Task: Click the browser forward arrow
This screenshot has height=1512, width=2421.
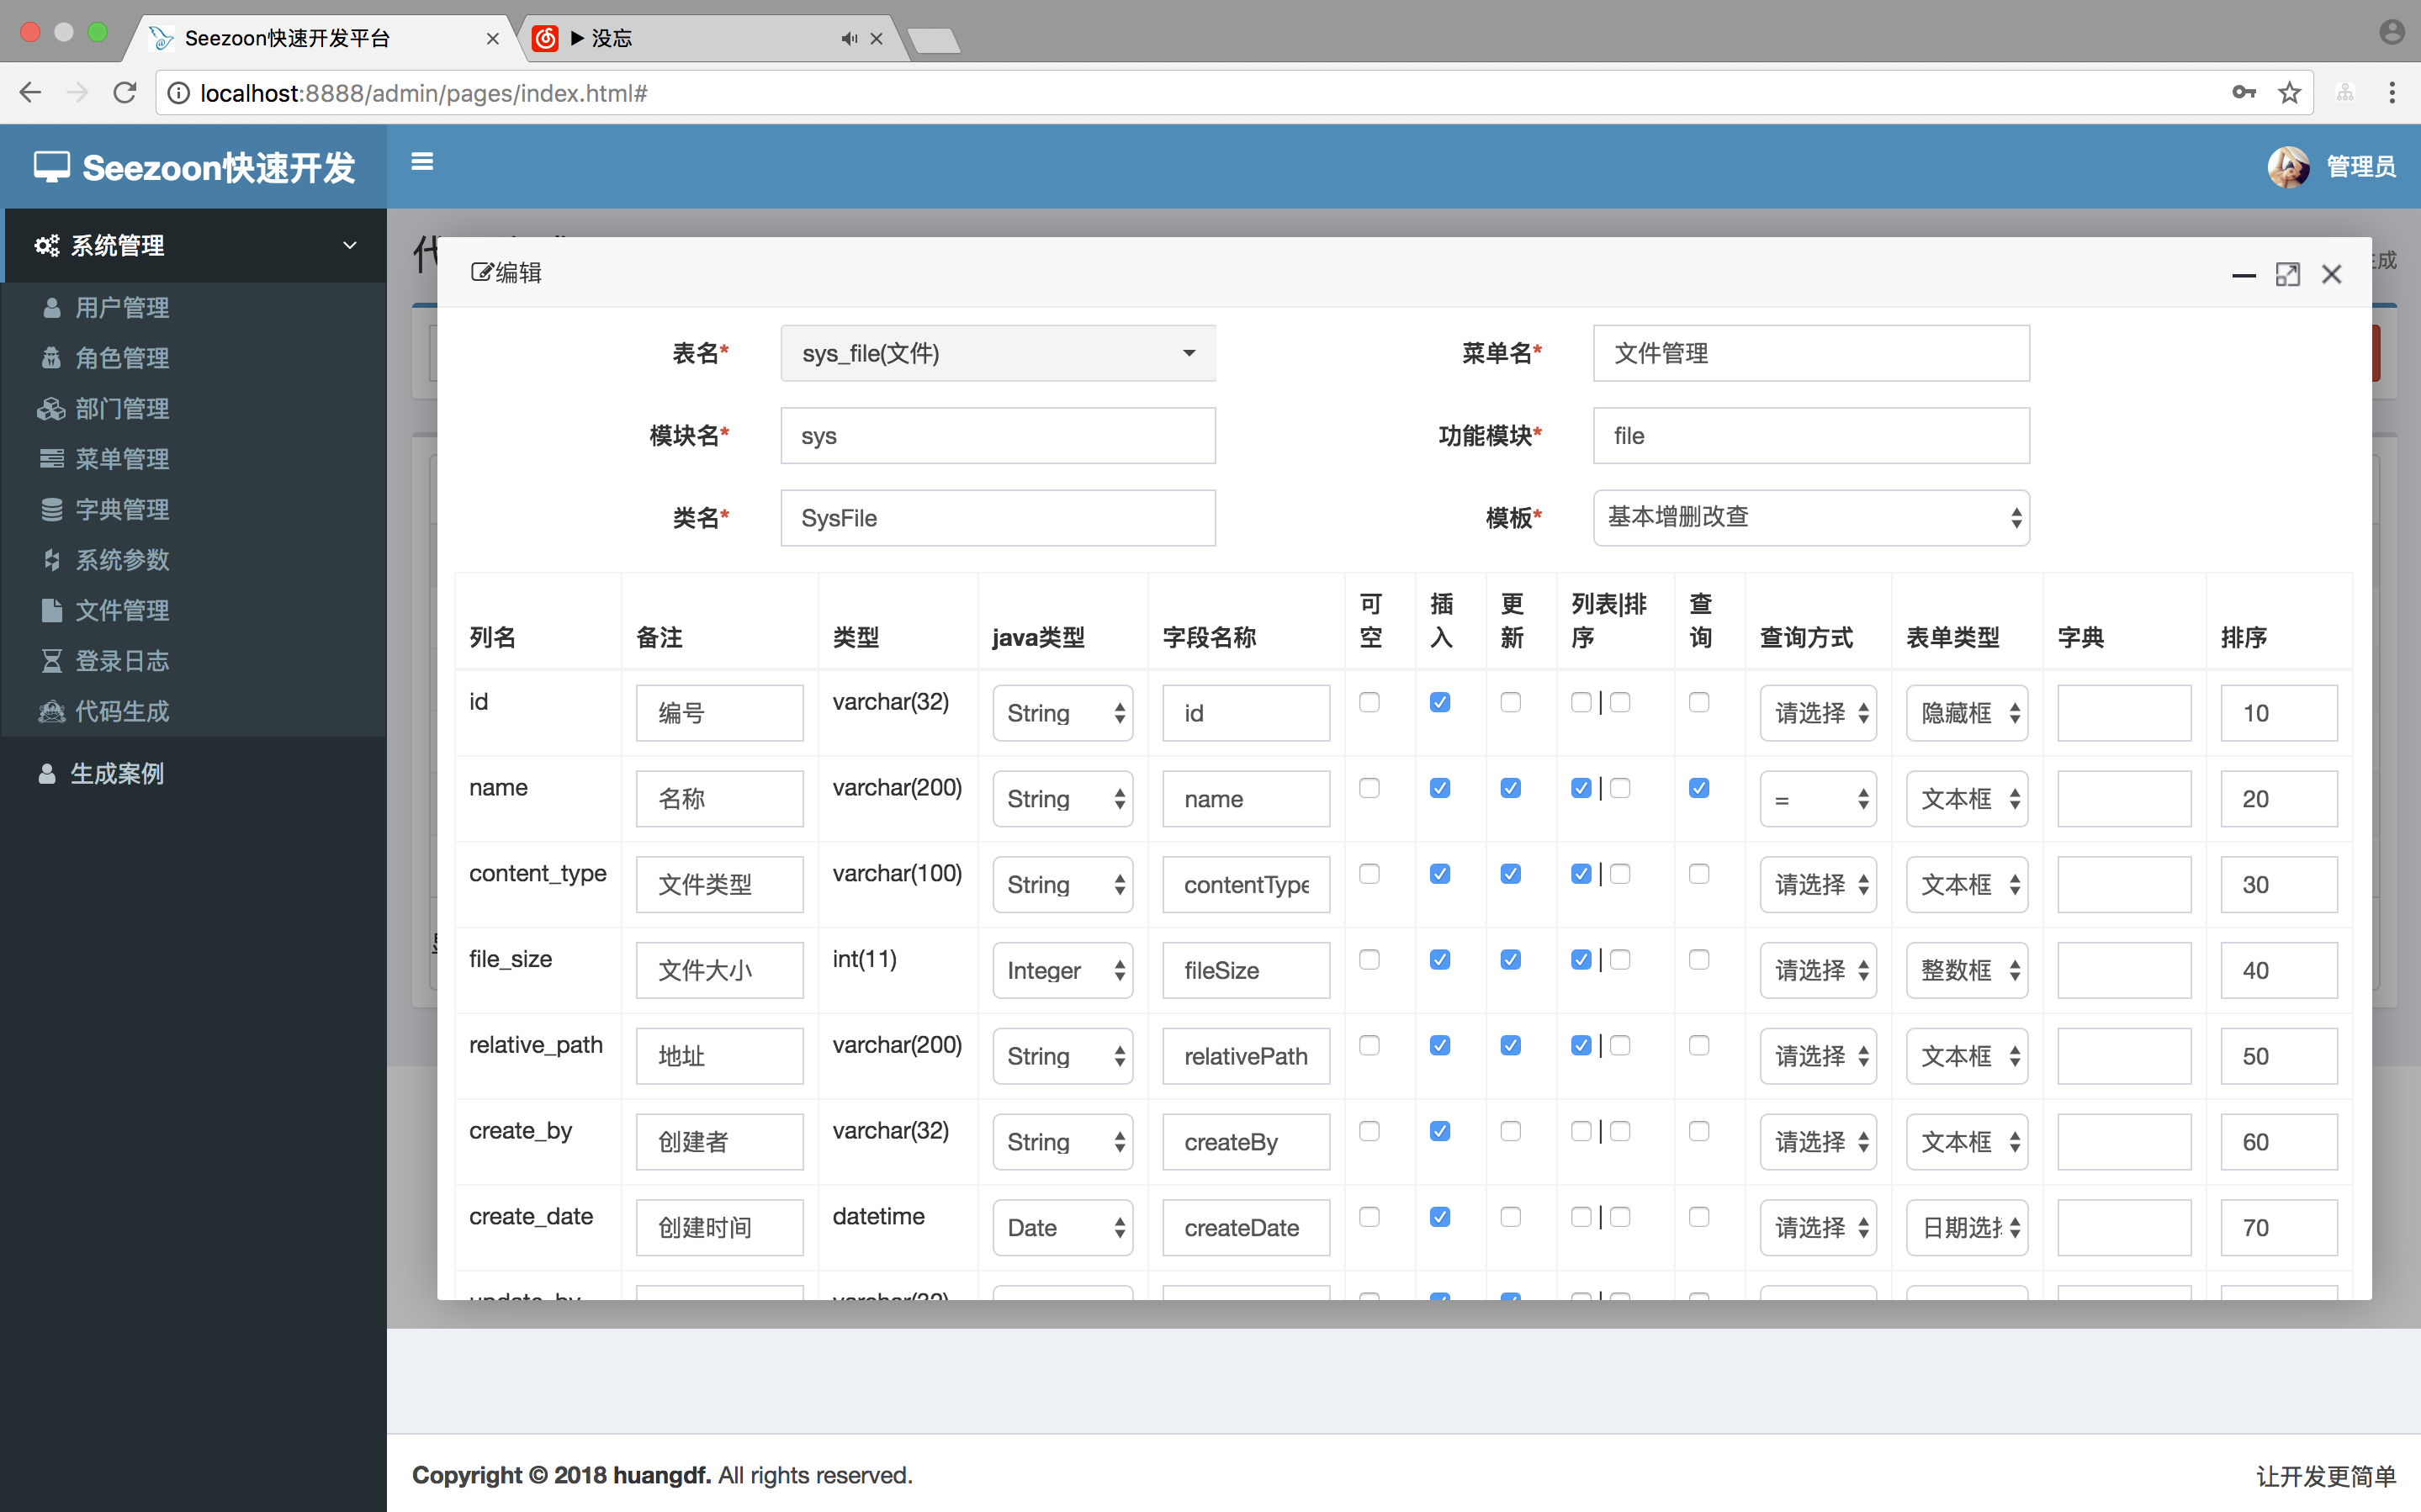Action: click(77, 93)
